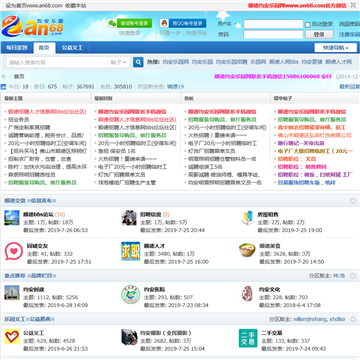The height and width of the screenshot is (360, 360).
Task: Open the green 二手交易 icon
Action: coord(248,338)
